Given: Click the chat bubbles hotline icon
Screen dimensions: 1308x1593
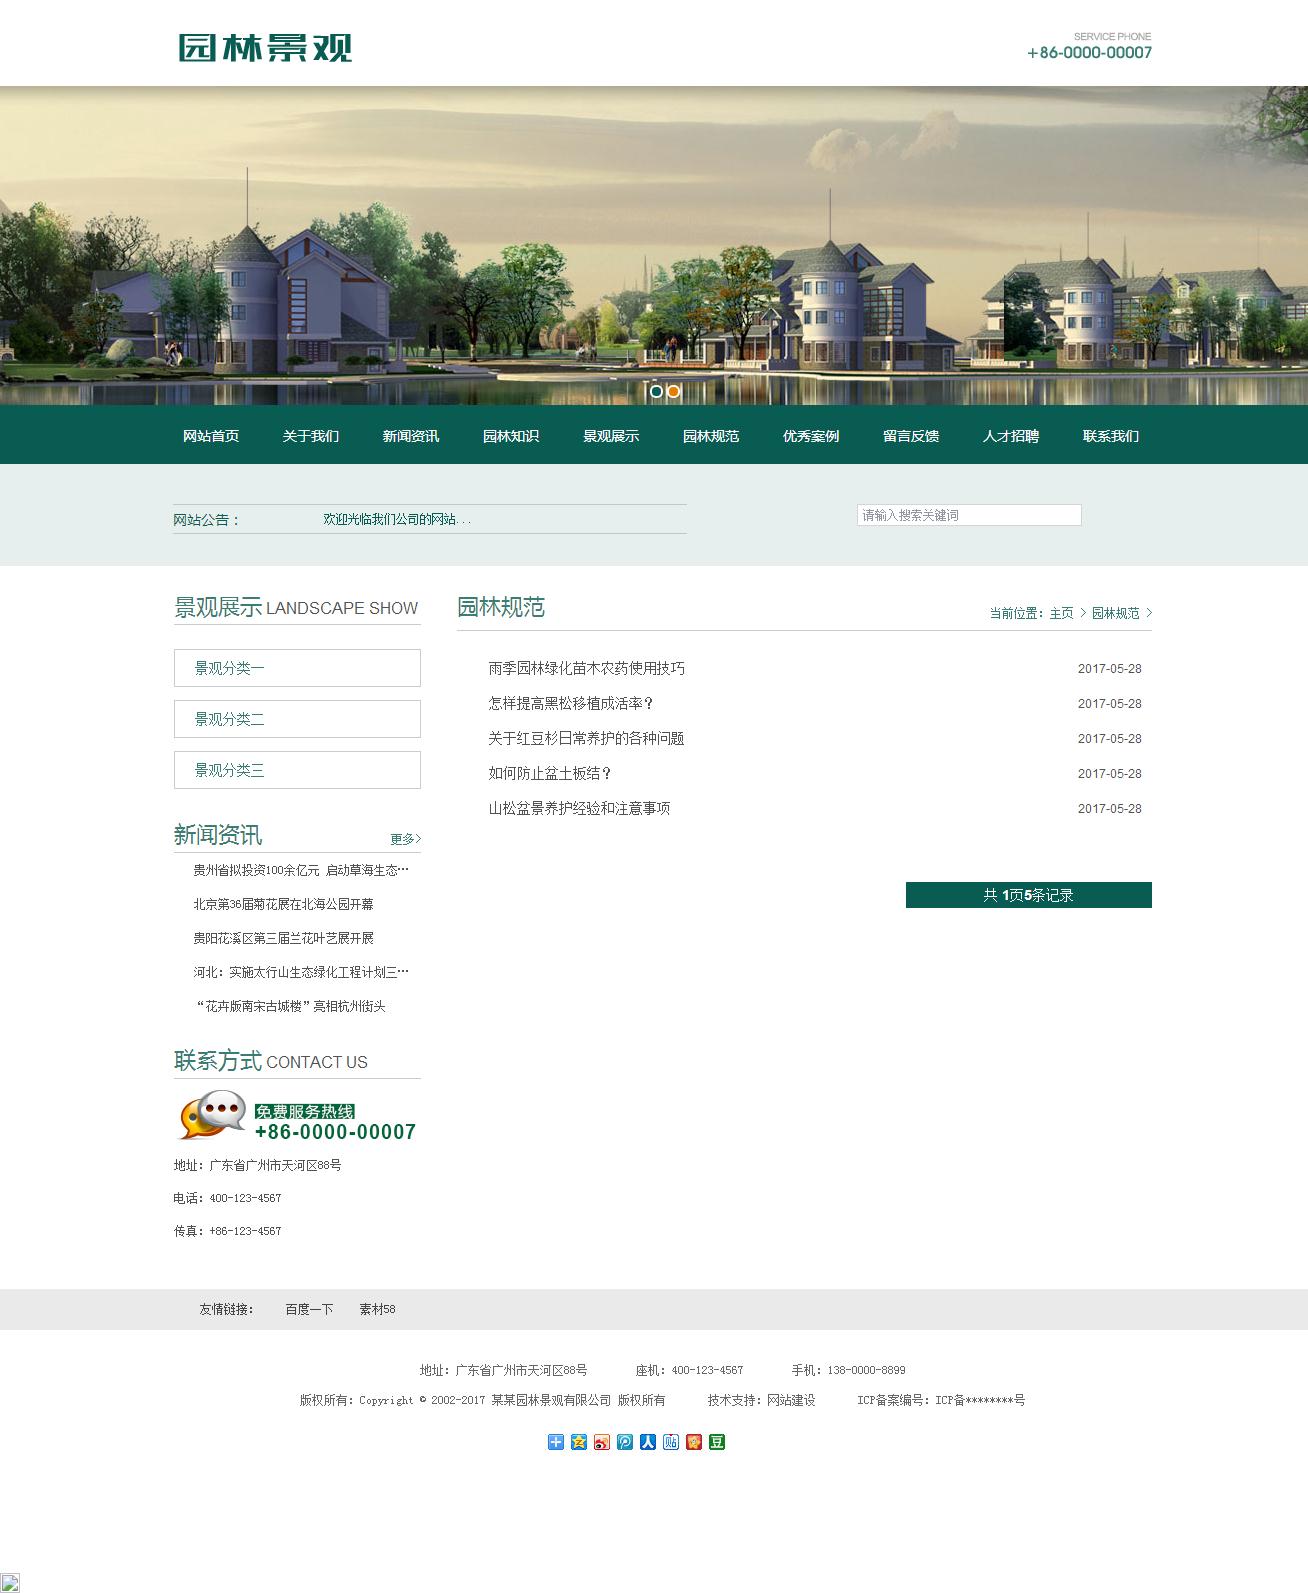Looking at the screenshot, I should [212, 1115].
